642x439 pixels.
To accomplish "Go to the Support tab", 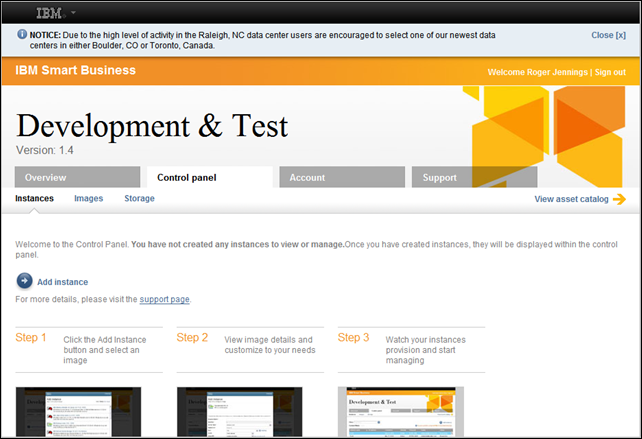I will coord(474,177).
